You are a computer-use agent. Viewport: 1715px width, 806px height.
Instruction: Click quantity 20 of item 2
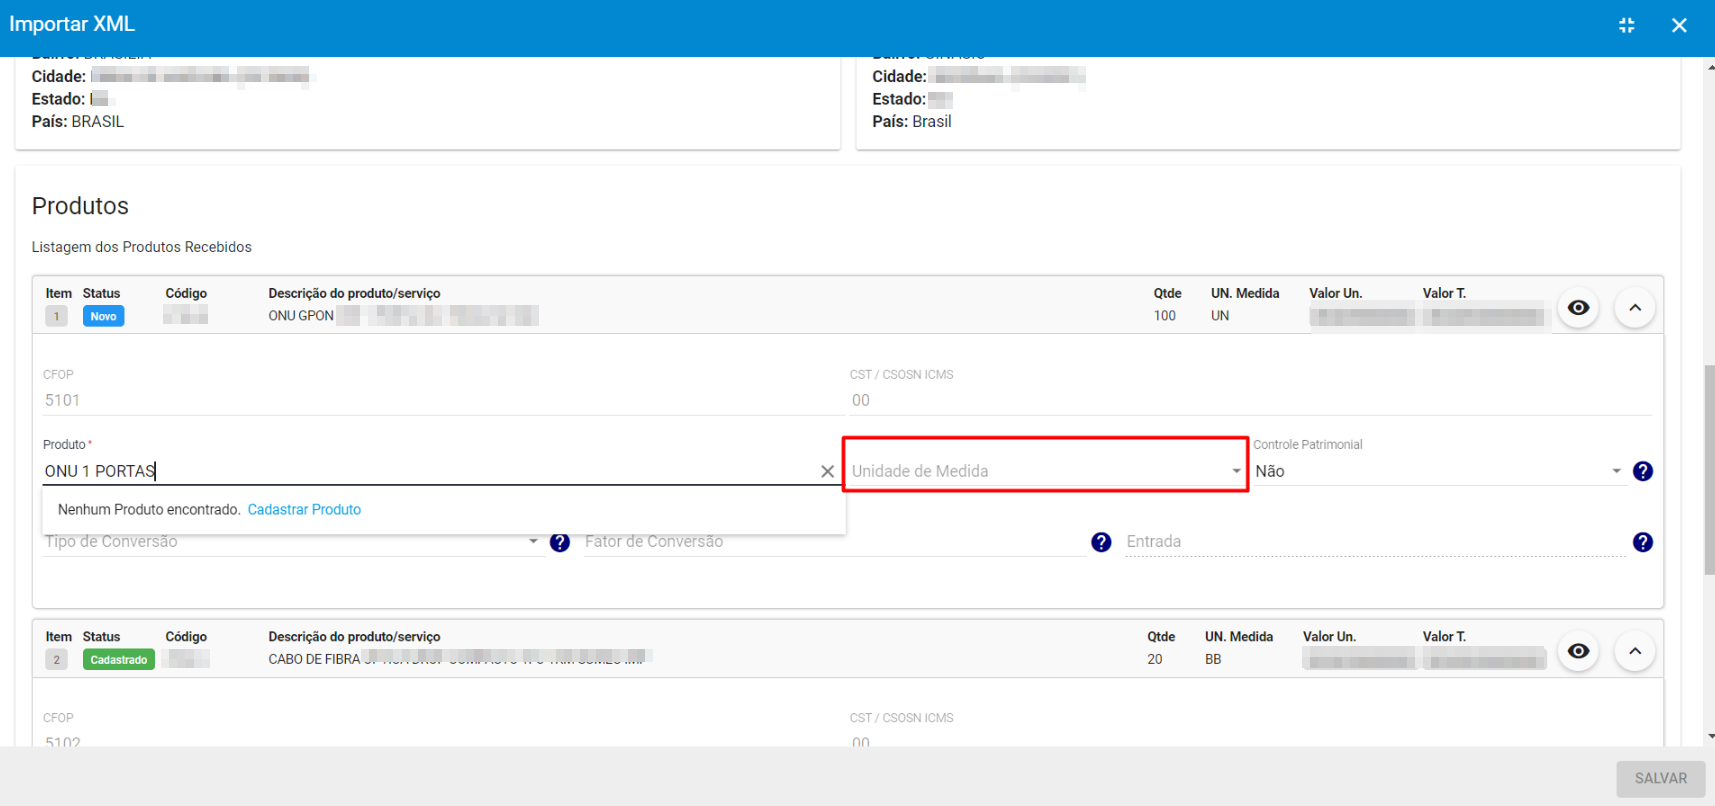coord(1154,660)
